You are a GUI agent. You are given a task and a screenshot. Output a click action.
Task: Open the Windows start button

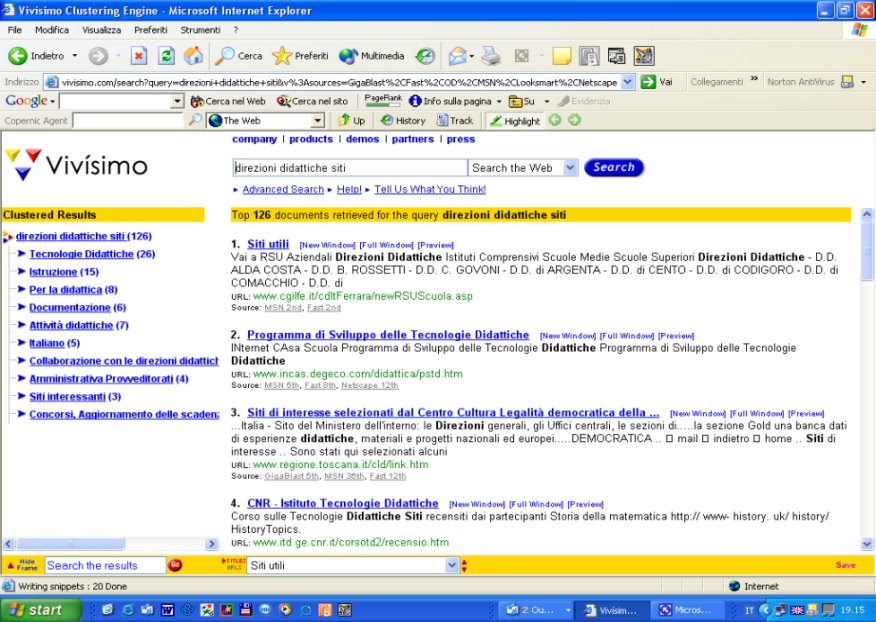41,610
